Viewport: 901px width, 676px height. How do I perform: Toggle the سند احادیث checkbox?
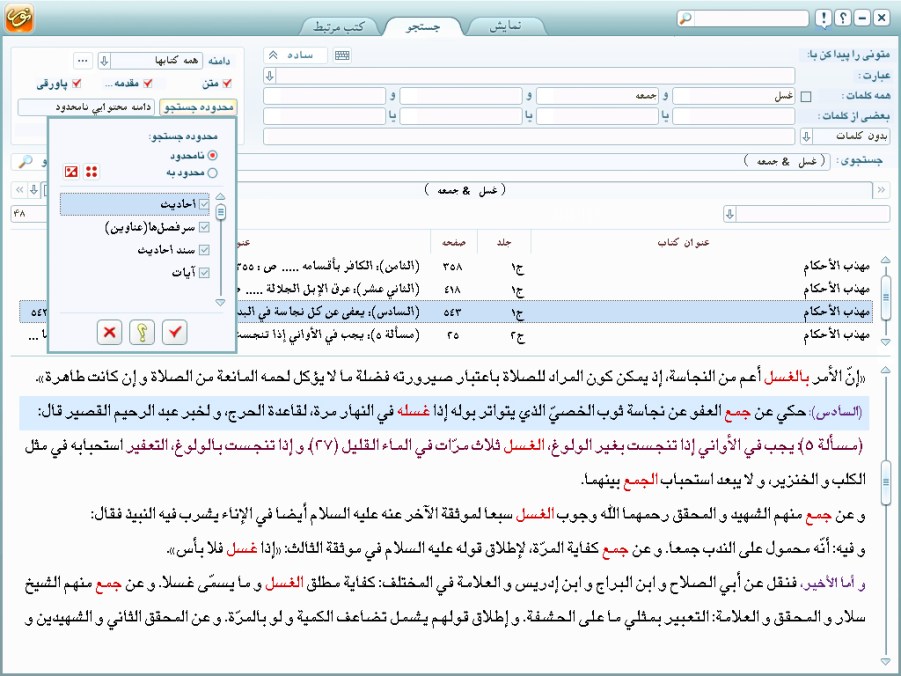coord(204,250)
